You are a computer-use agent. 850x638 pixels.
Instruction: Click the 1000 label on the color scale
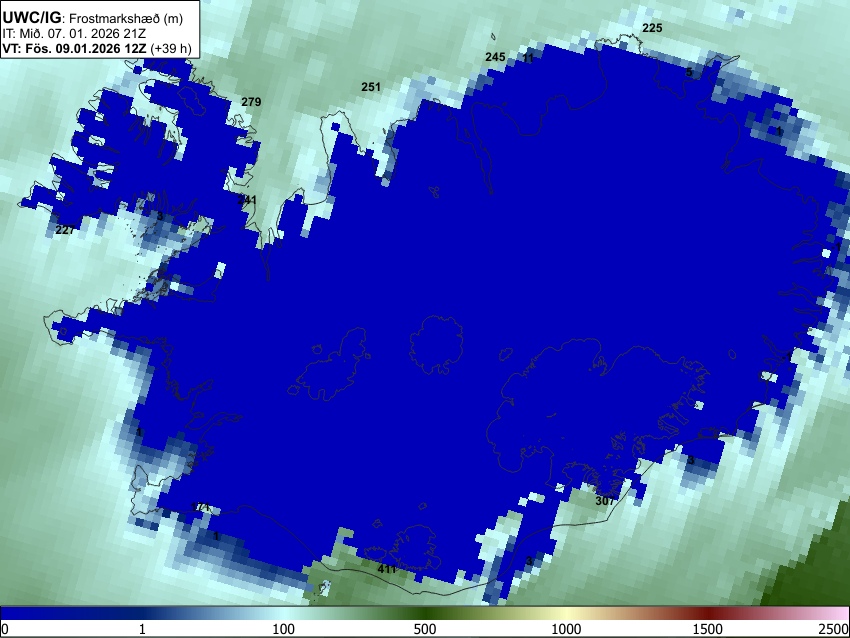click(566, 629)
